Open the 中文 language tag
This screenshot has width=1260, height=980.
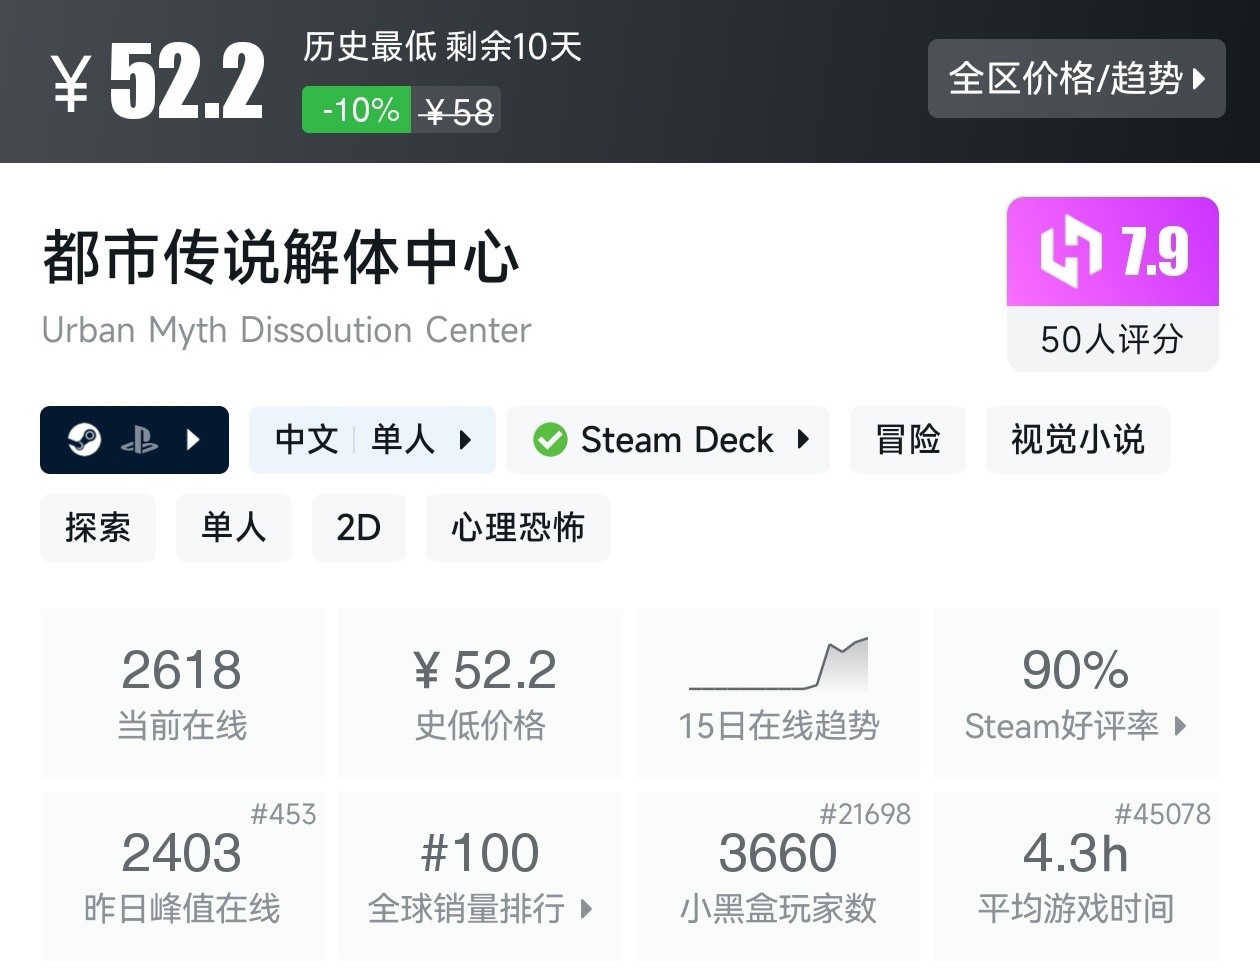tap(306, 439)
